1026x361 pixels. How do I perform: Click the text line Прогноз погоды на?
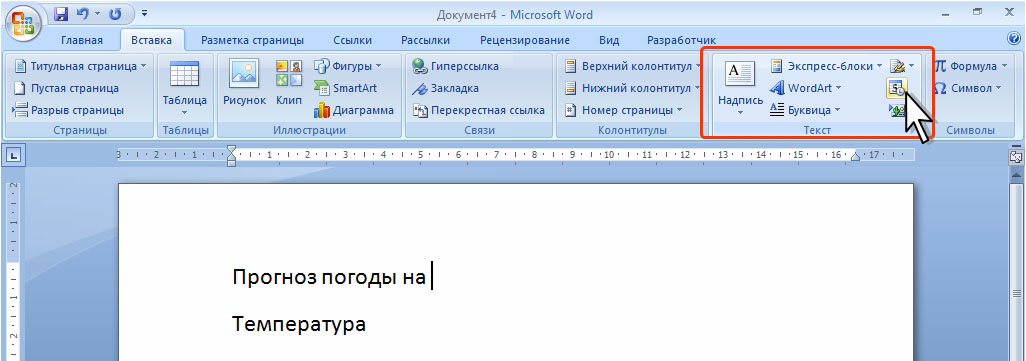click(329, 277)
